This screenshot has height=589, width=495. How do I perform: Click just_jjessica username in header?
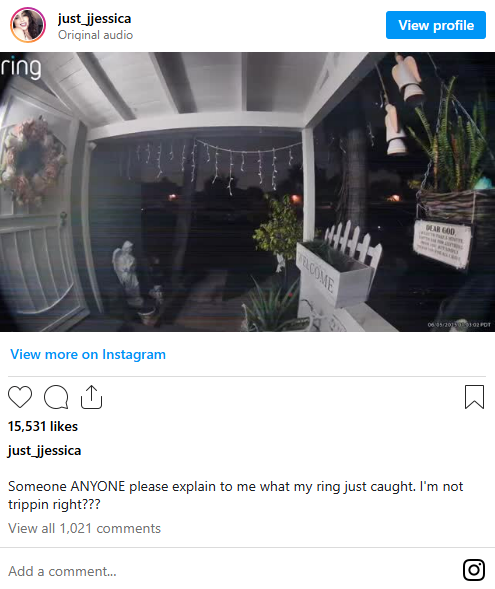coord(94,18)
